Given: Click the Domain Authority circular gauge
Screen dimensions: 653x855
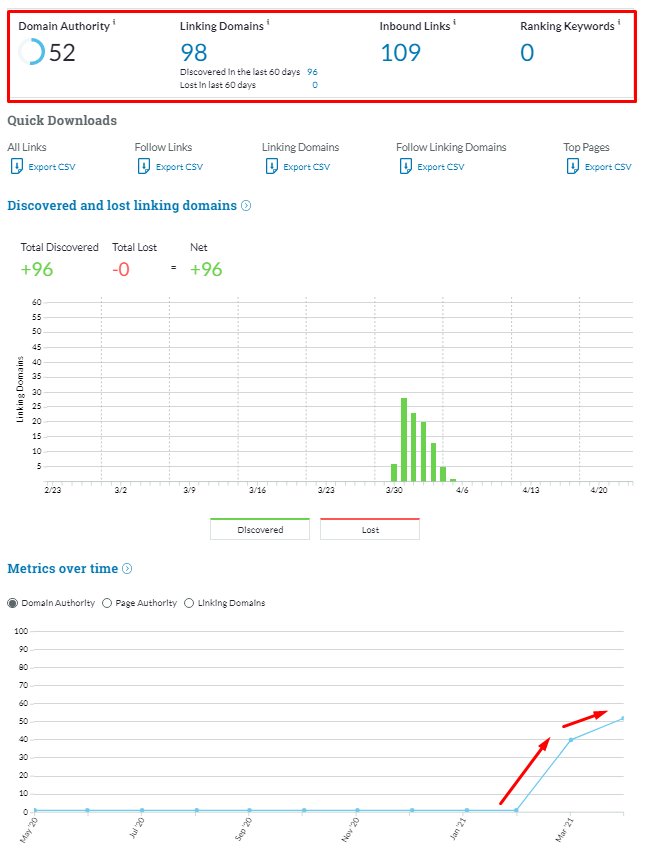Looking at the screenshot, I should point(31,52).
